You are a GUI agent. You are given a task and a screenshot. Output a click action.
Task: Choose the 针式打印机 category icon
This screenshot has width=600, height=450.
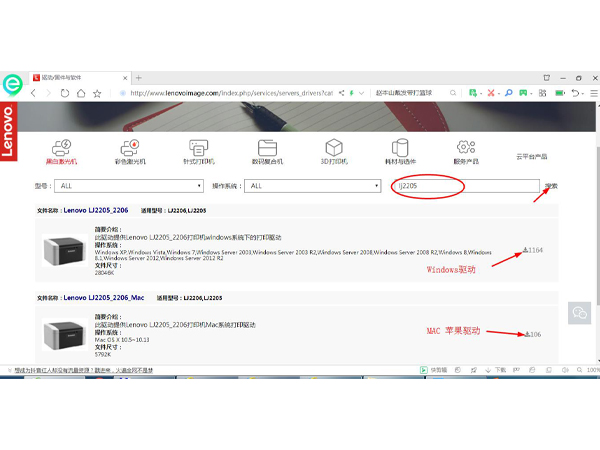click(x=199, y=148)
